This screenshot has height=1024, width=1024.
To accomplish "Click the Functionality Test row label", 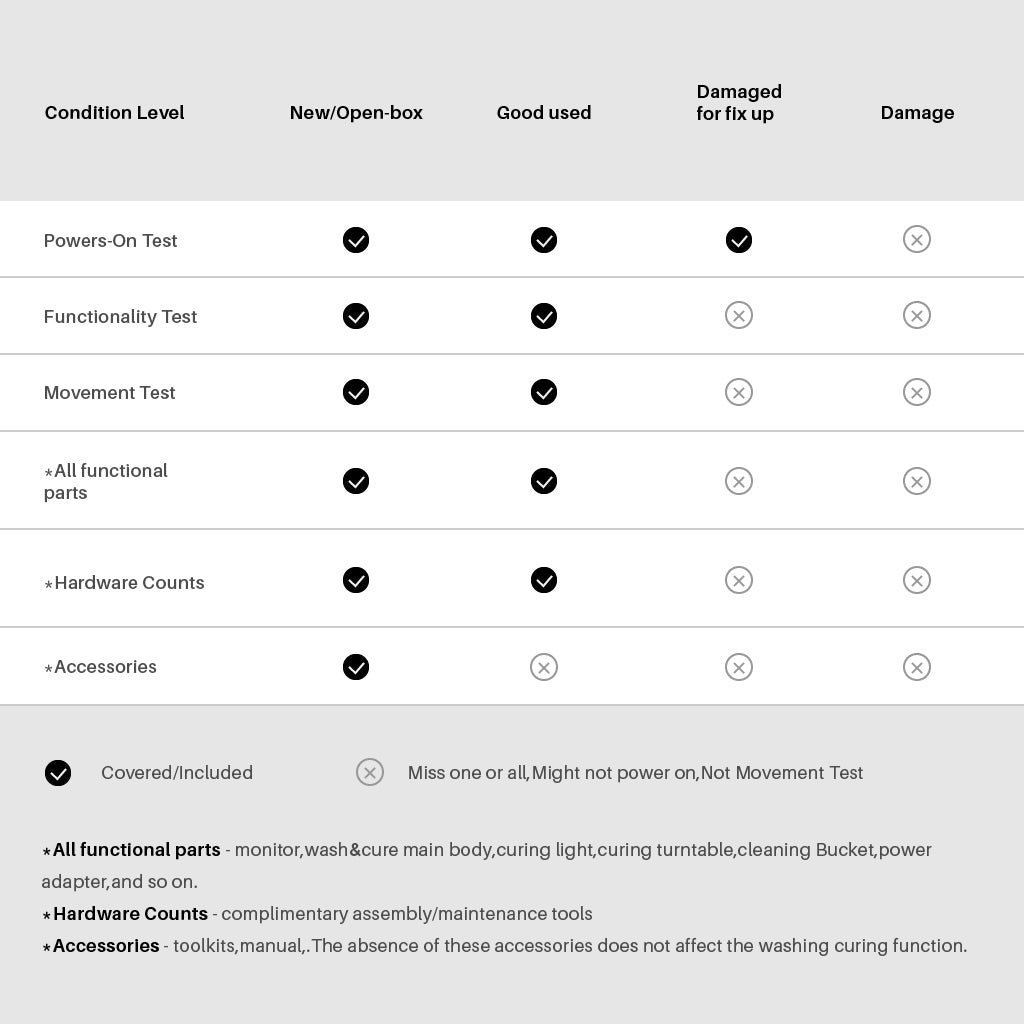I will pyautogui.click(x=120, y=317).
